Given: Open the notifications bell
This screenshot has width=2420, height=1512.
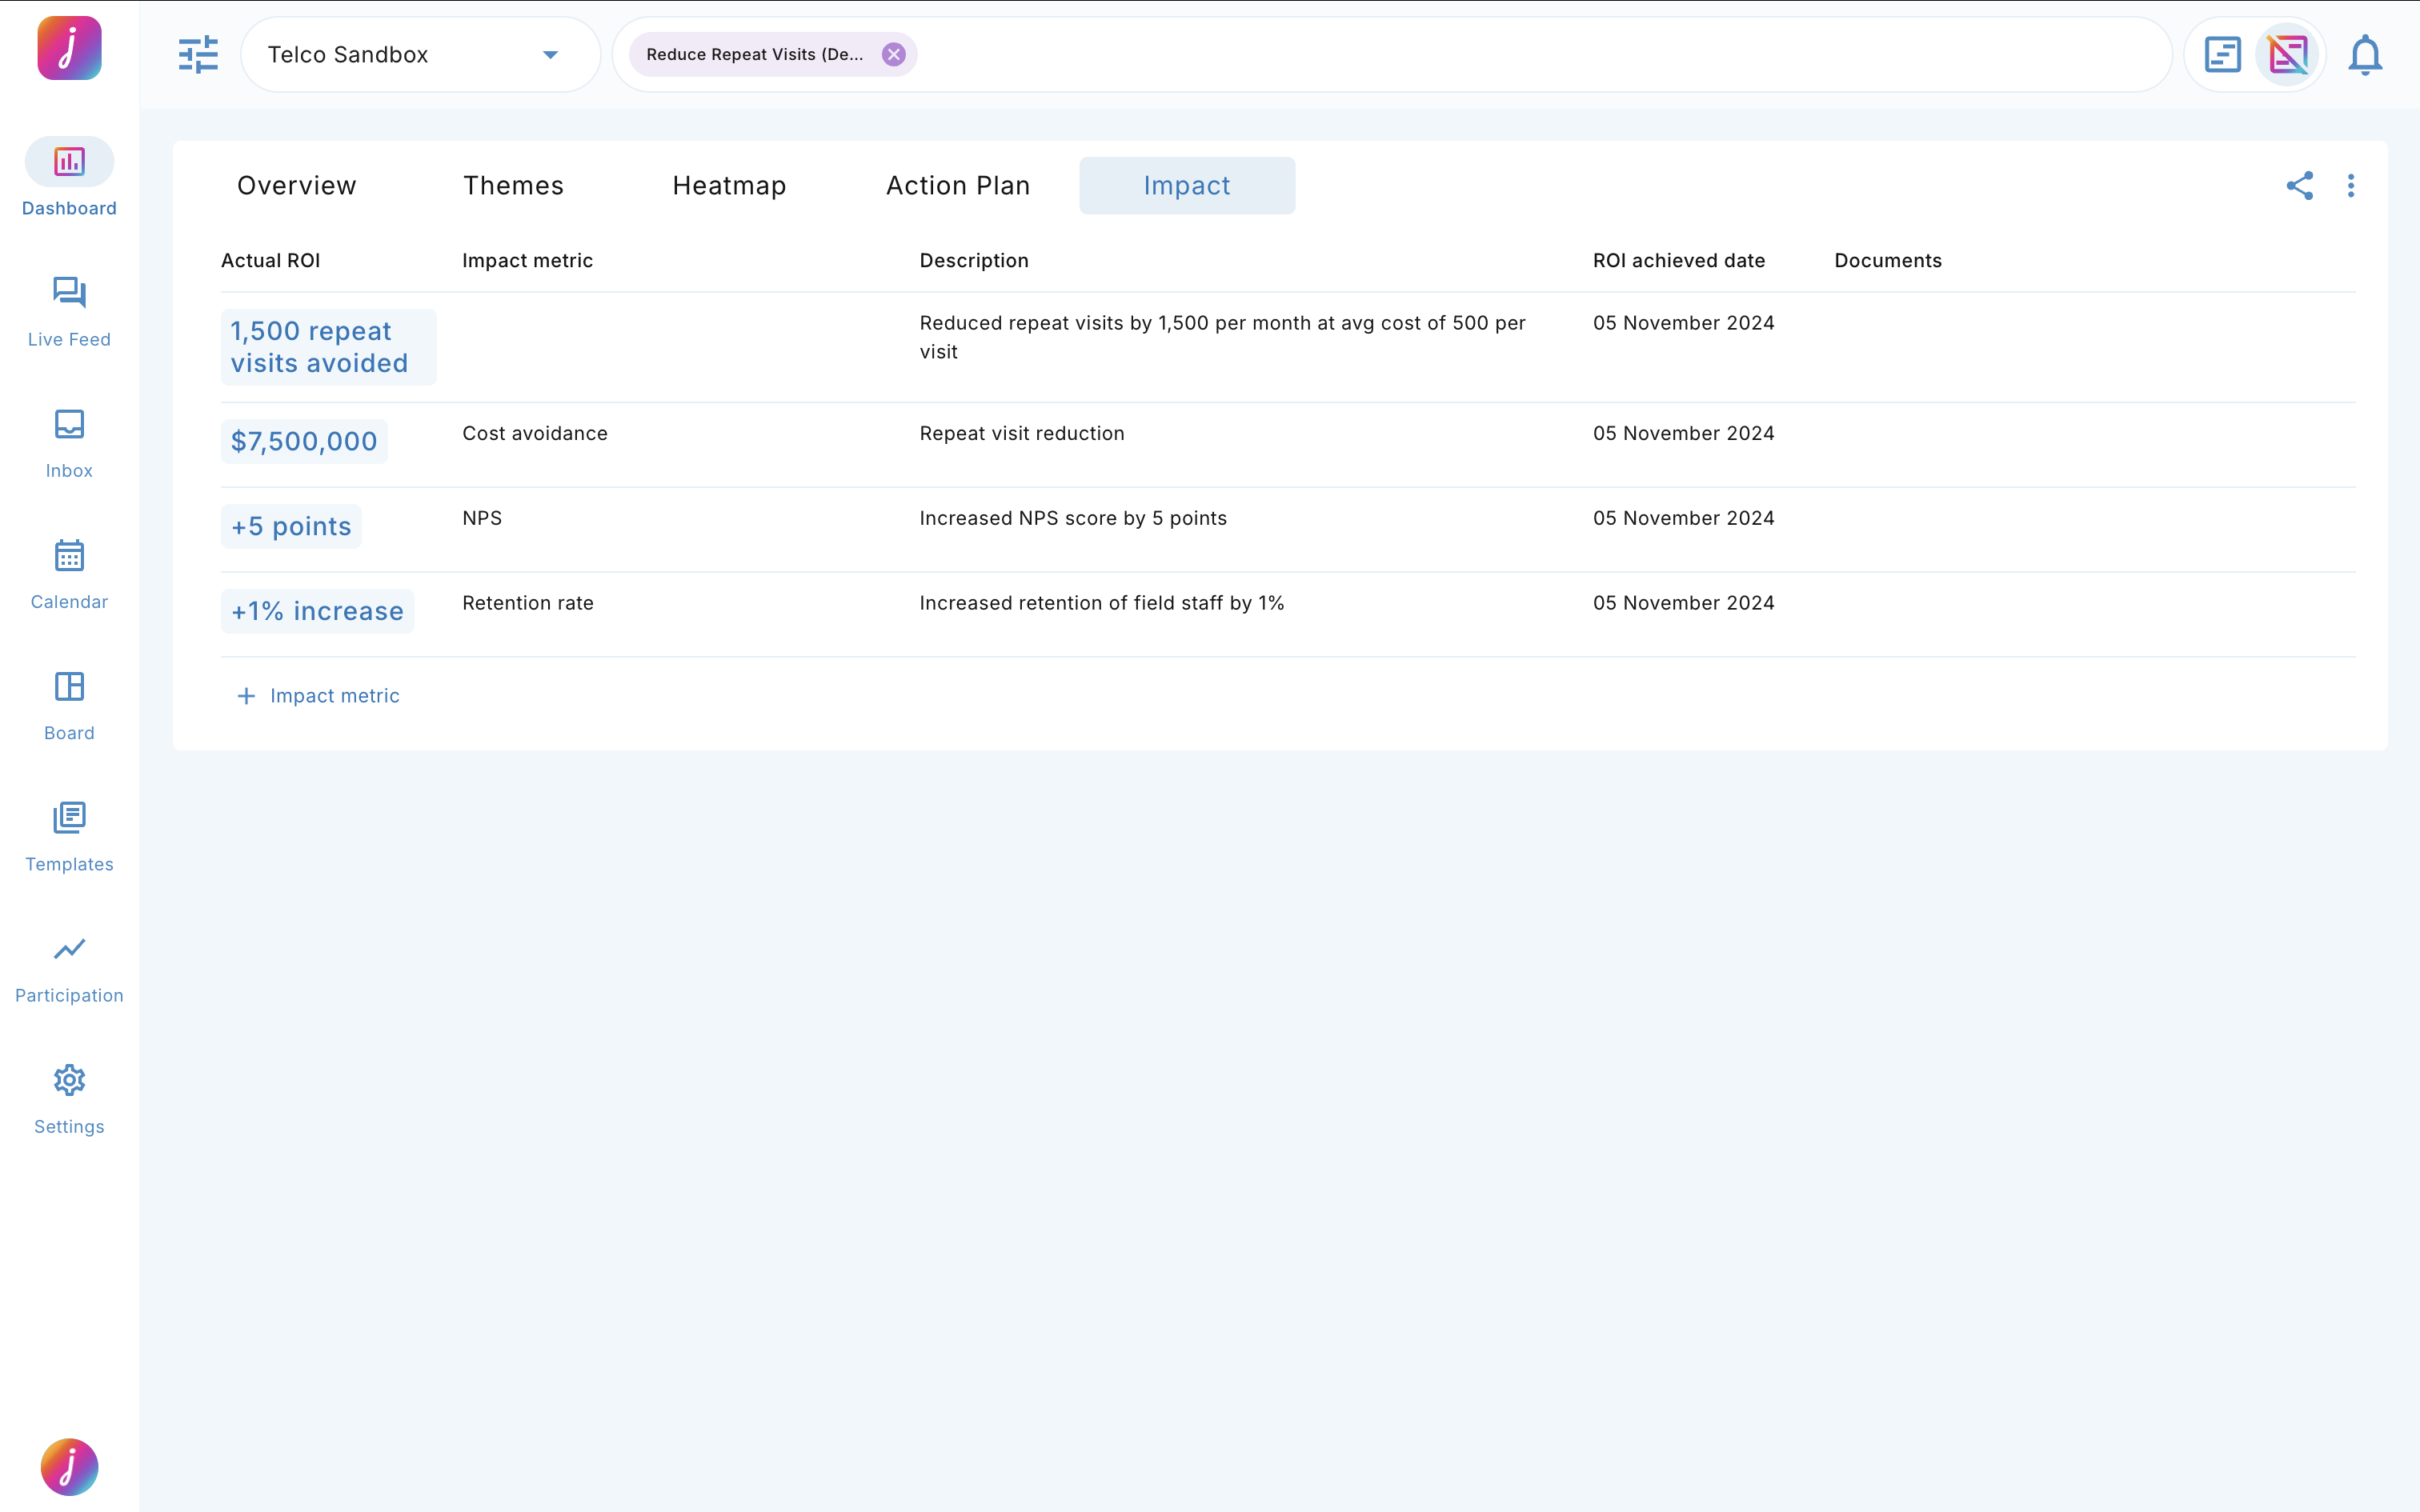Looking at the screenshot, I should coord(2364,55).
